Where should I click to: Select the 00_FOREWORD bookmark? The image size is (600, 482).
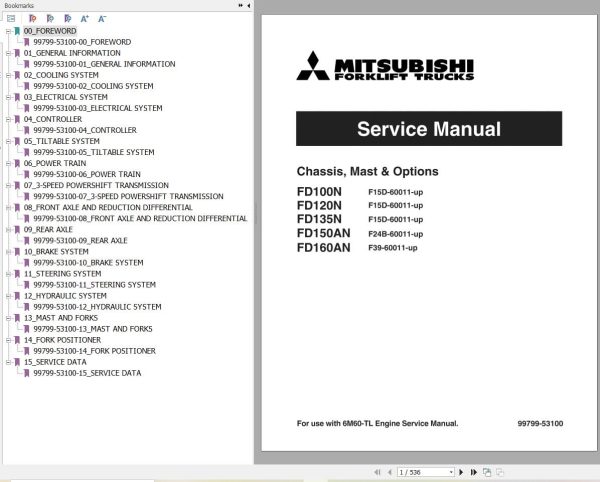pyautogui.click(x=50, y=31)
